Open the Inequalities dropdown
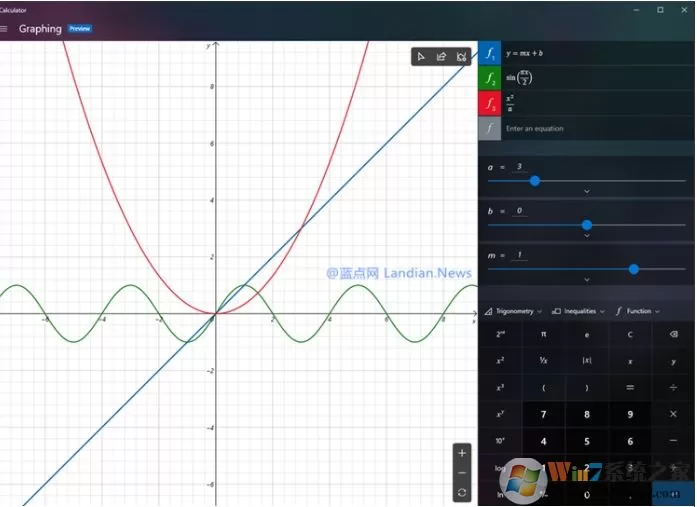Viewport: 697px width, 507px height. click(578, 311)
